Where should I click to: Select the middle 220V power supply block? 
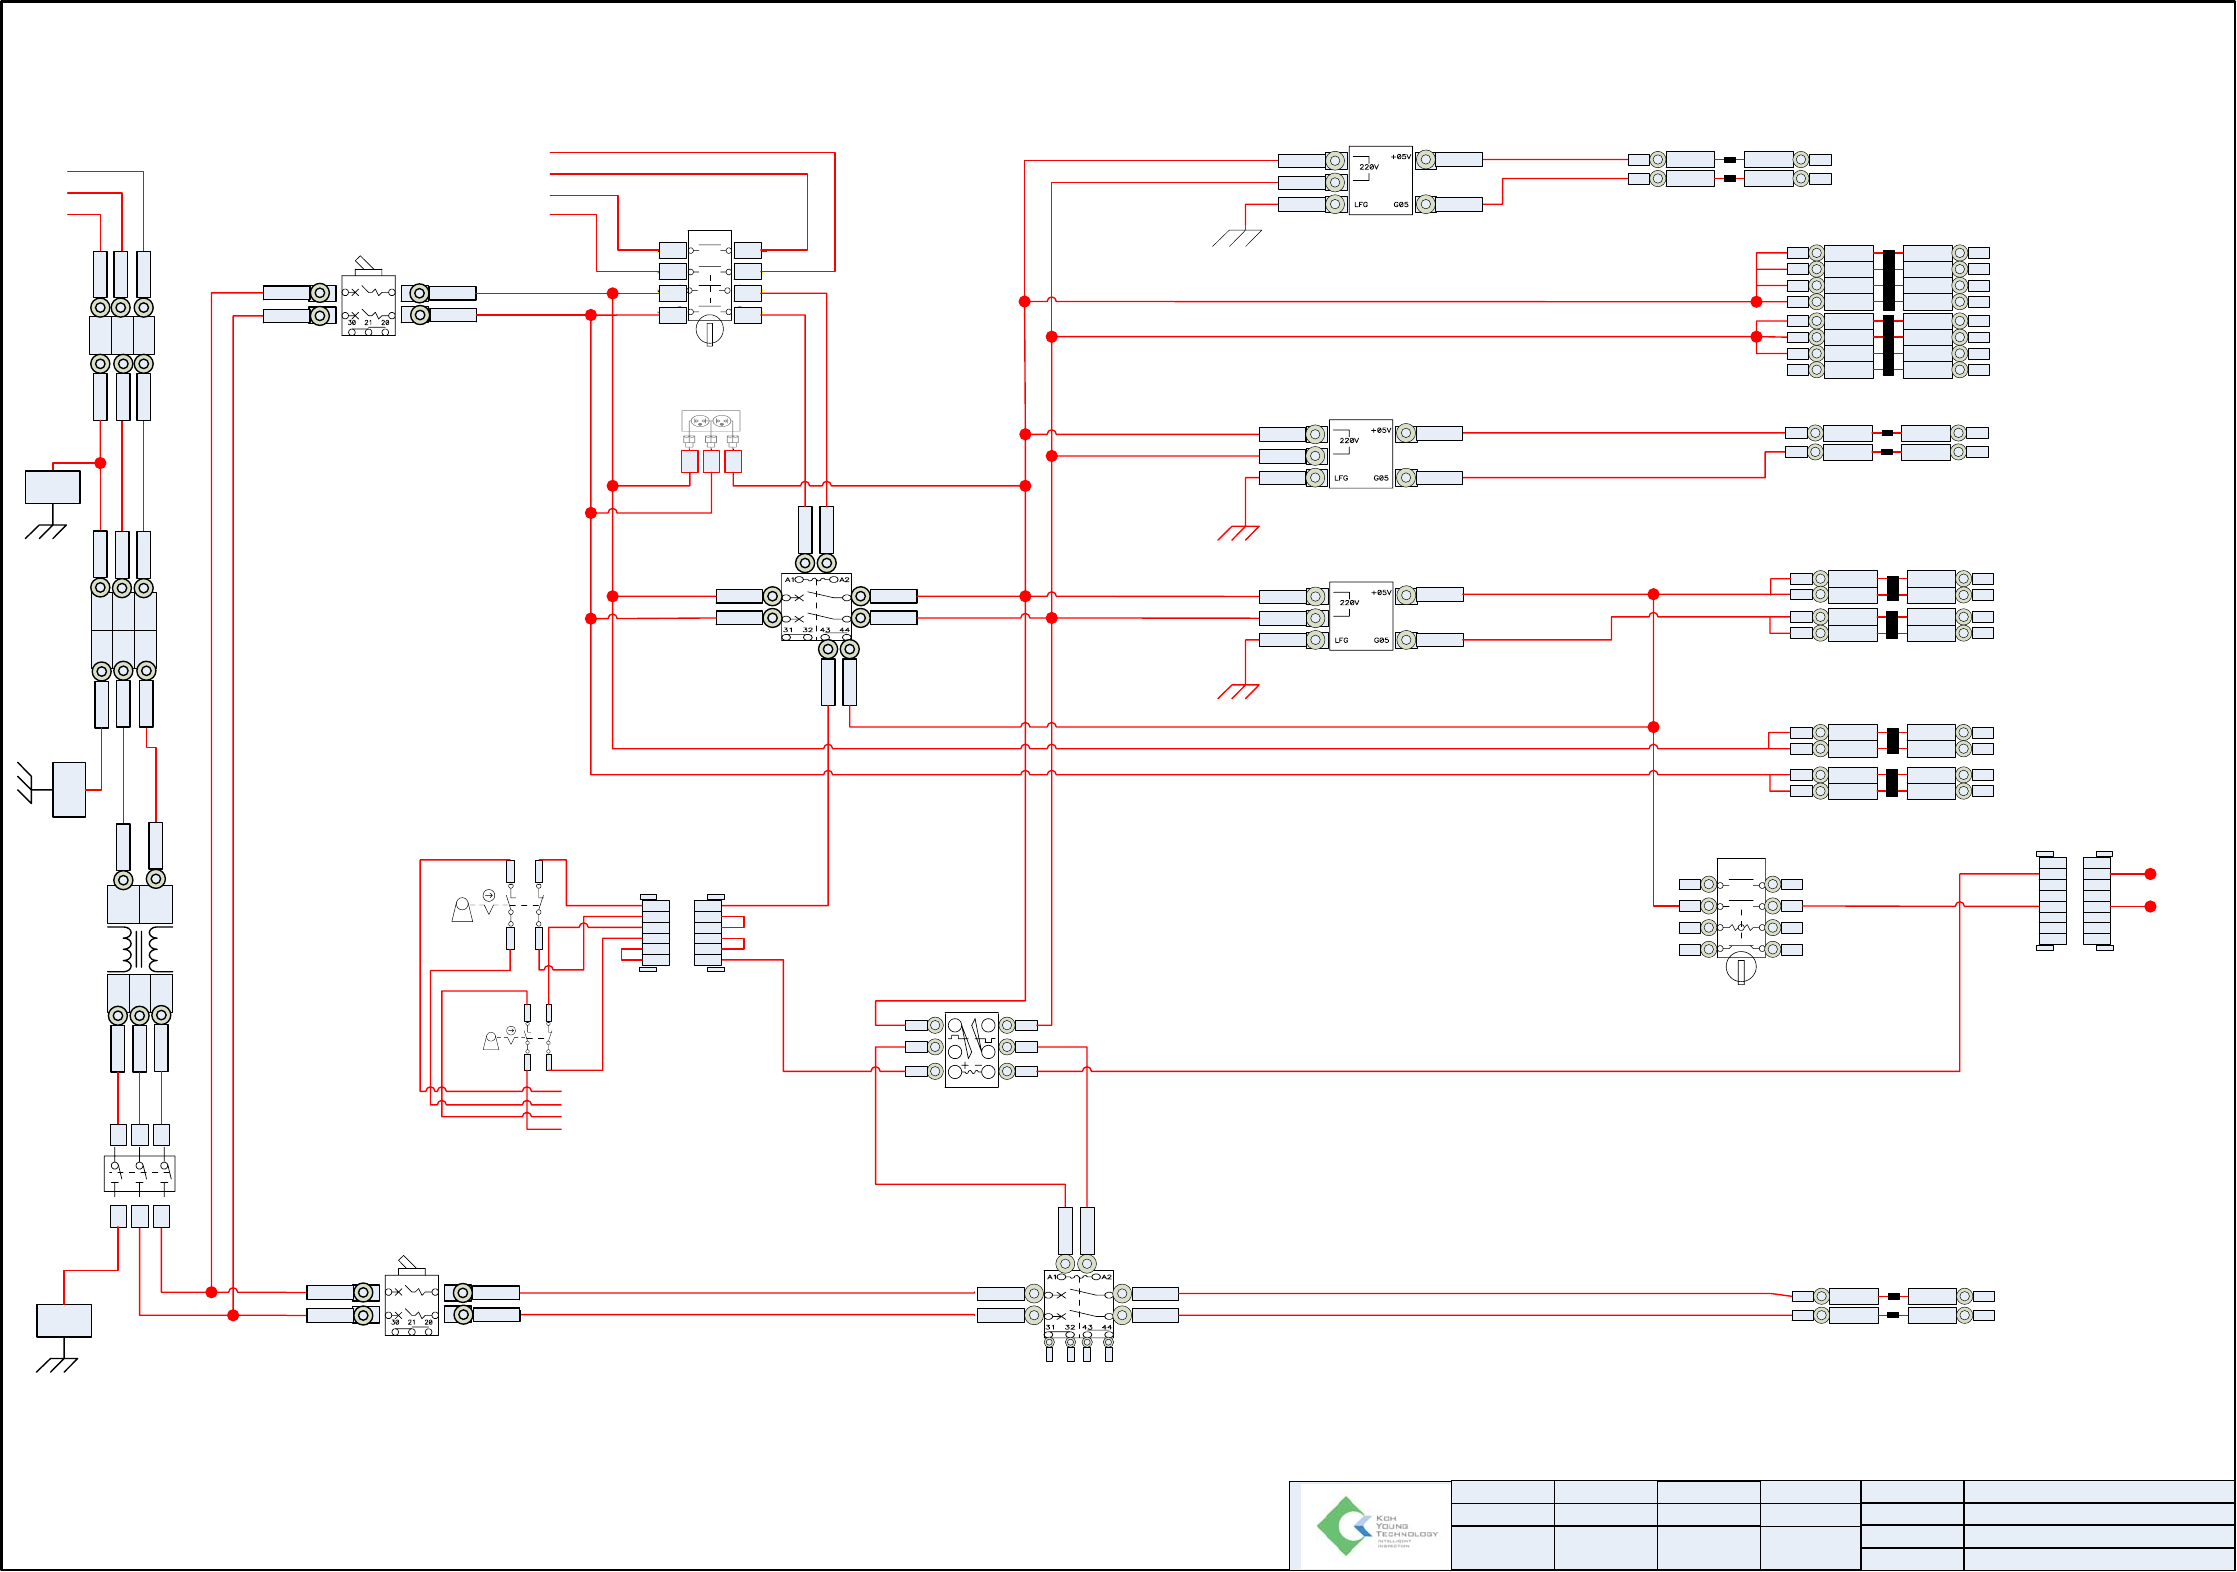point(1360,454)
